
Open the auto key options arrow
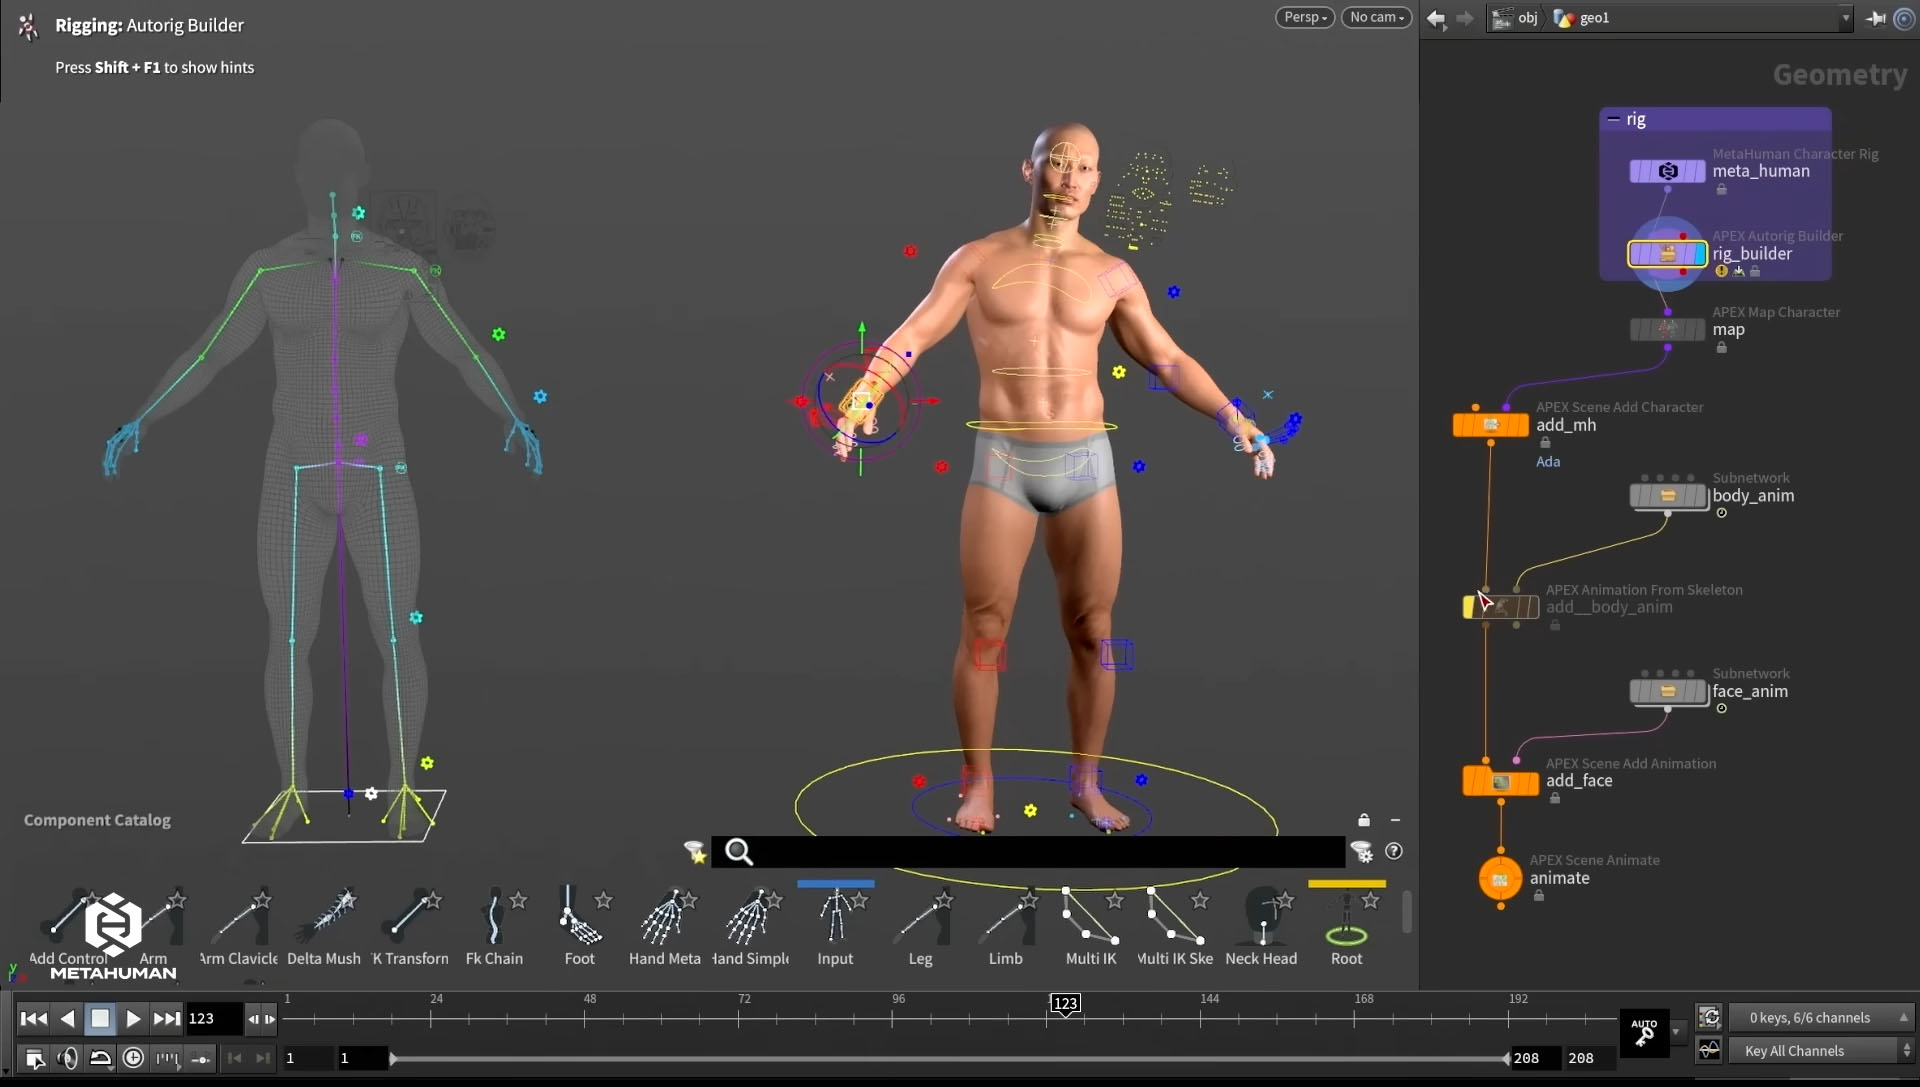pyautogui.click(x=1676, y=1032)
